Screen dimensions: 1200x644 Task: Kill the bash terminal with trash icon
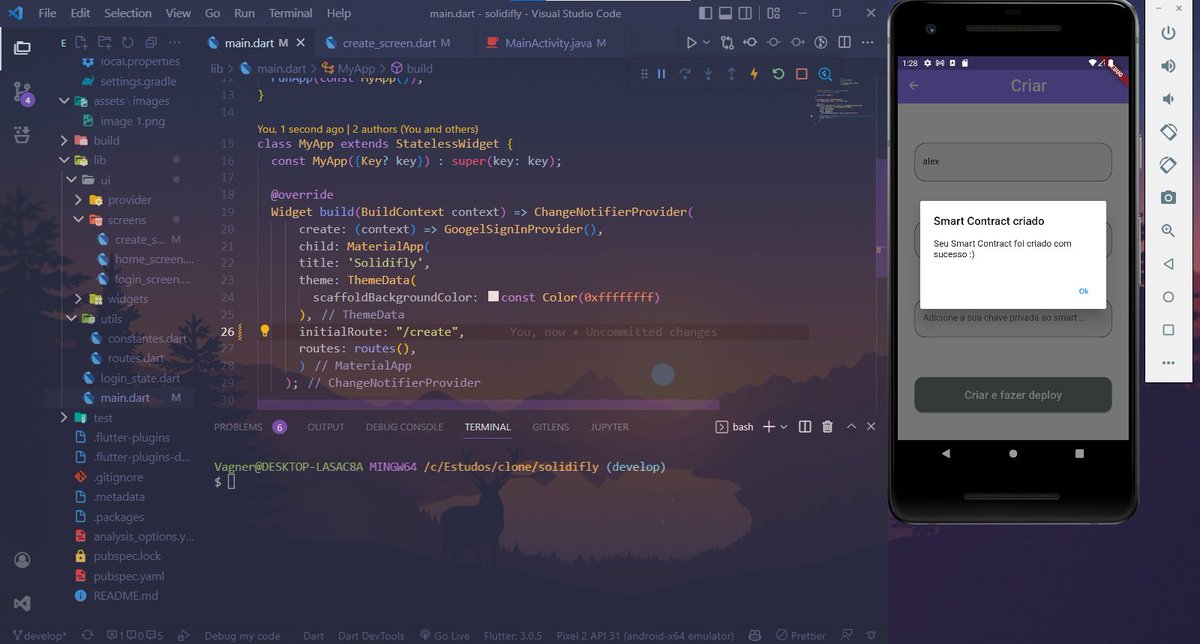(x=827, y=427)
